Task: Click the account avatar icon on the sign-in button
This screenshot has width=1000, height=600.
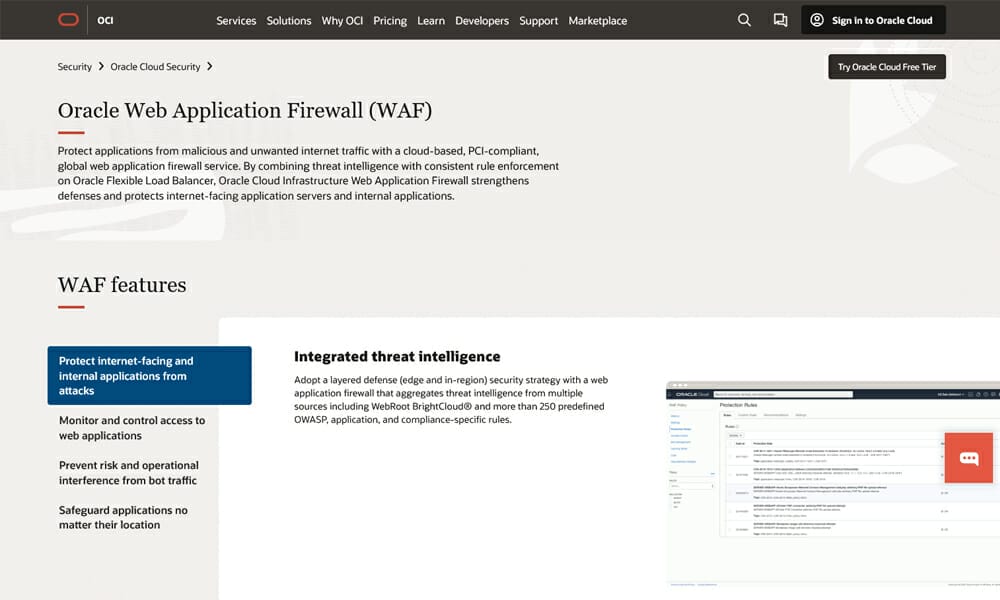Action: pyautogui.click(x=819, y=19)
